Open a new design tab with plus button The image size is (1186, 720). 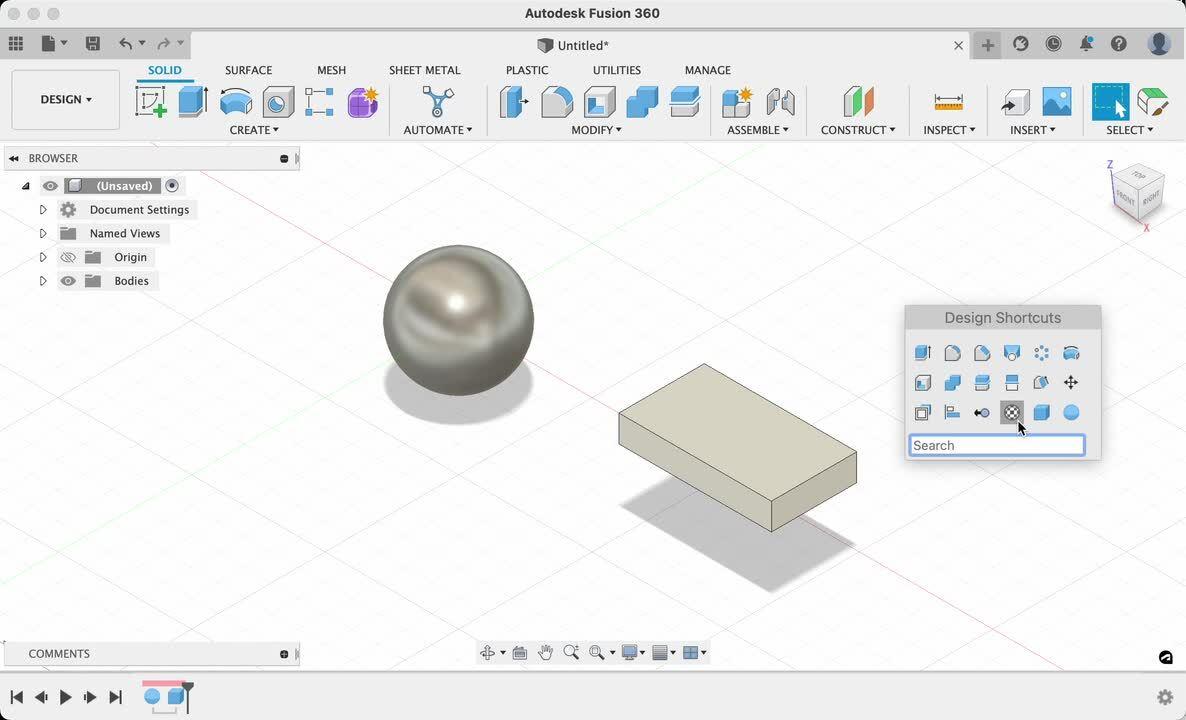(x=987, y=45)
